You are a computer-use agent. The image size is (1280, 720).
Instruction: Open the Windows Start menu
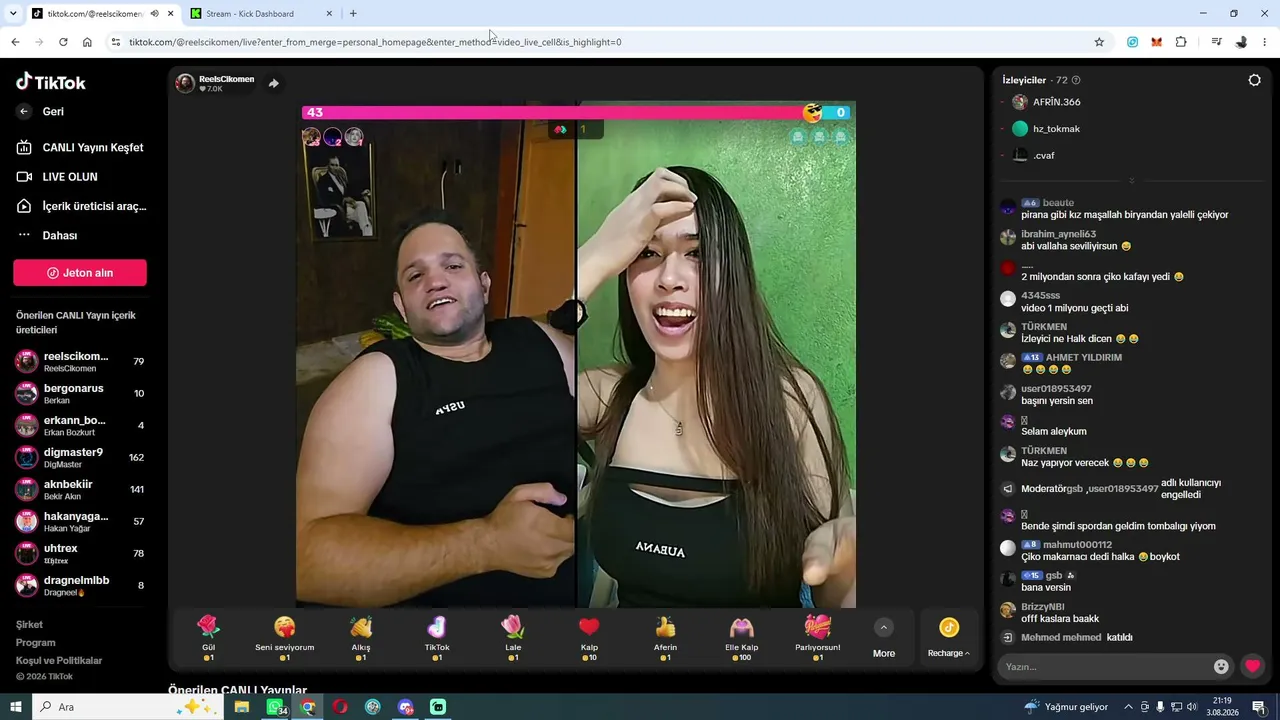pyautogui.click(x=16, y=707)
